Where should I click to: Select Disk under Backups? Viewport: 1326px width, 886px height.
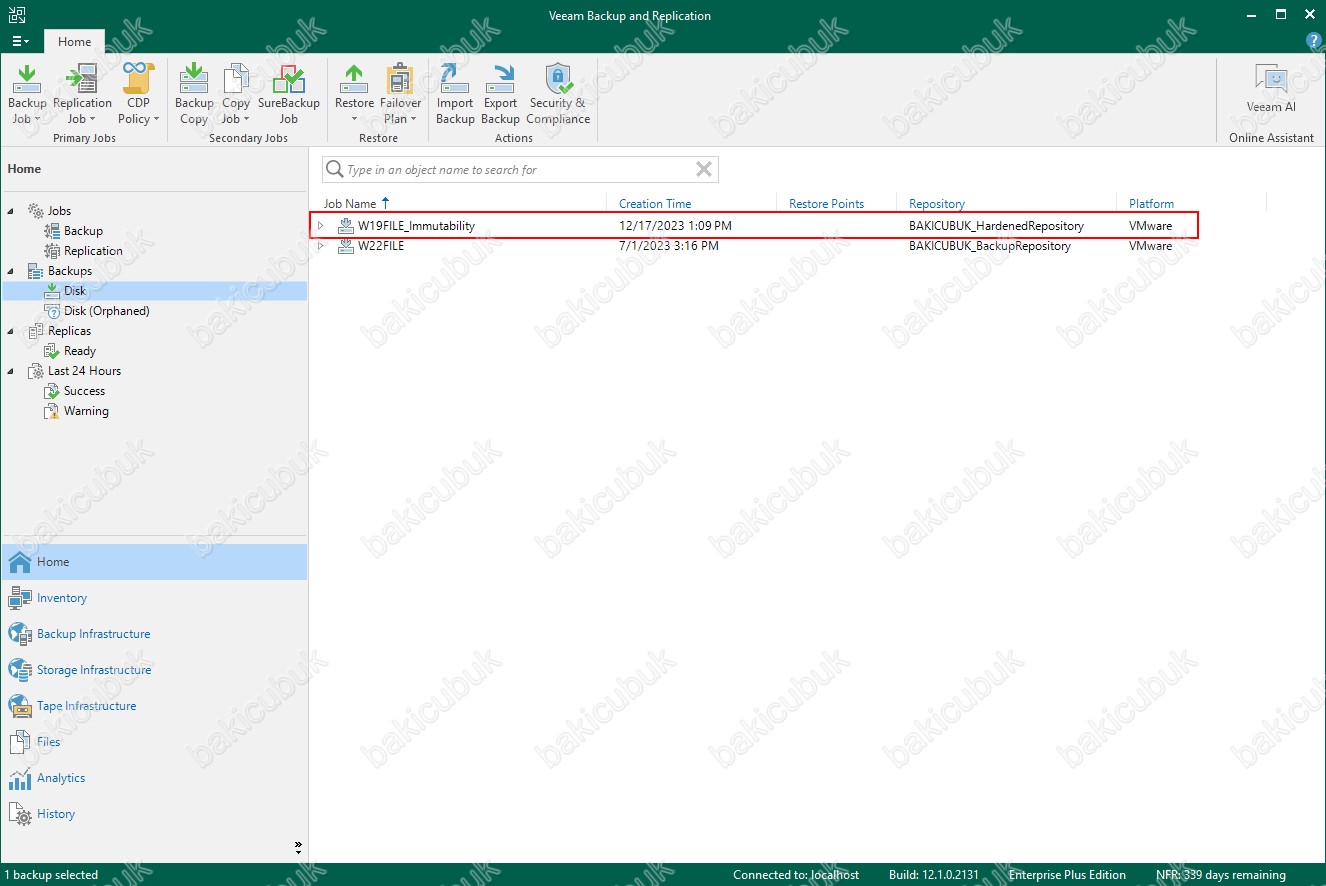point(75,291)
